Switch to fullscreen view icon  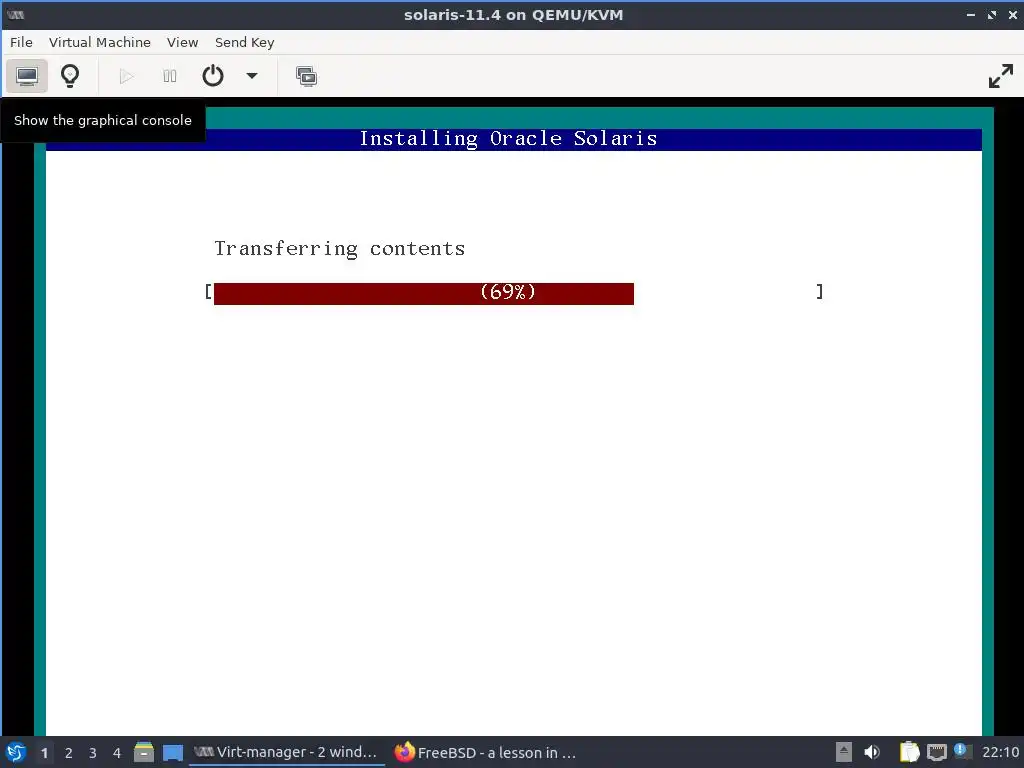(x=1000, y=76)
